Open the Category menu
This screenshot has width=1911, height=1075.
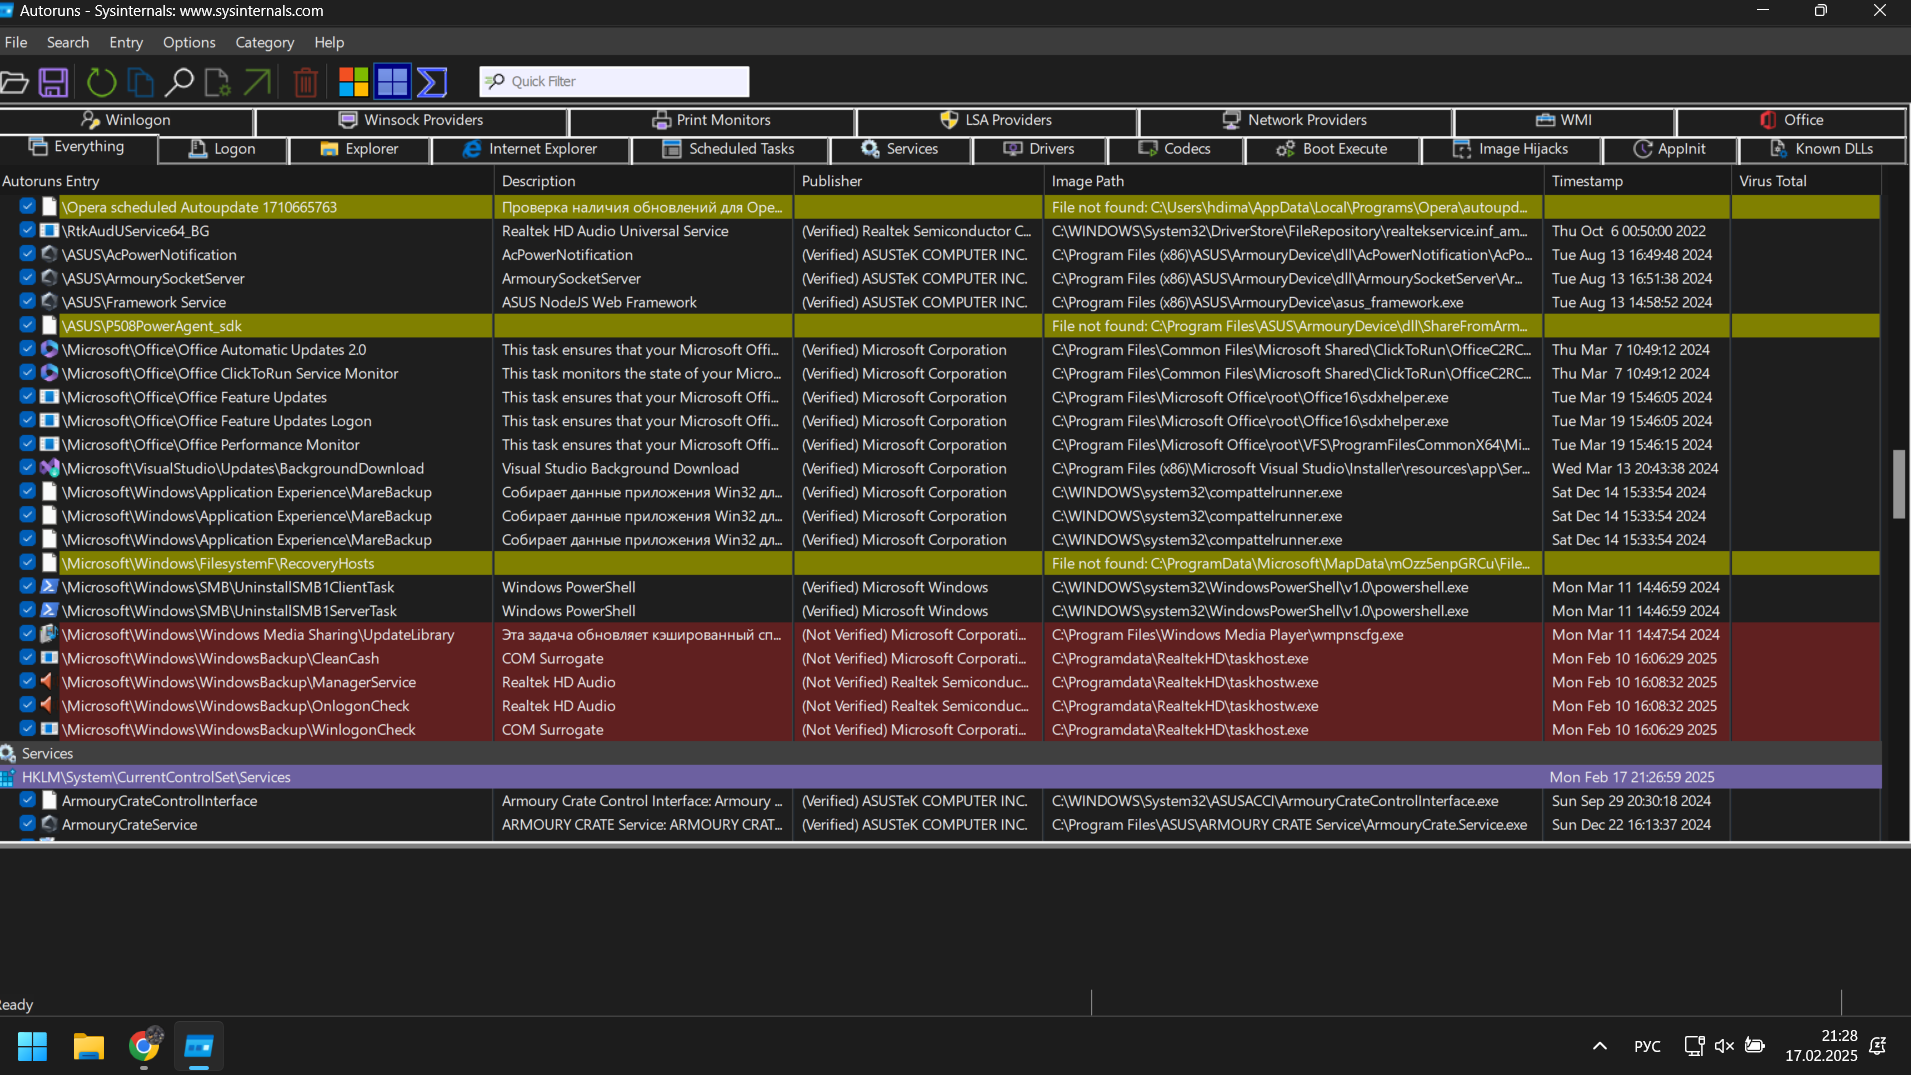[265, 42]
